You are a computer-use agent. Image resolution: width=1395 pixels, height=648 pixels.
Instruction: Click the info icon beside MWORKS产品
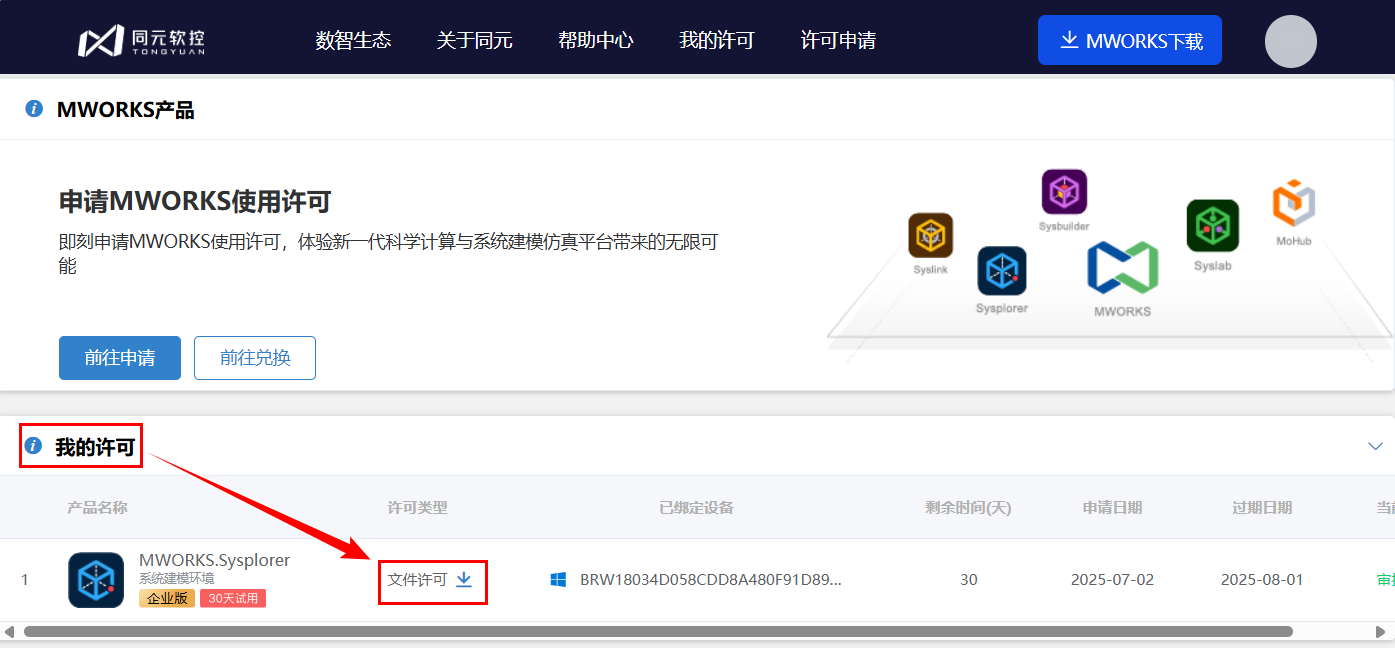[x=34, y=109]
